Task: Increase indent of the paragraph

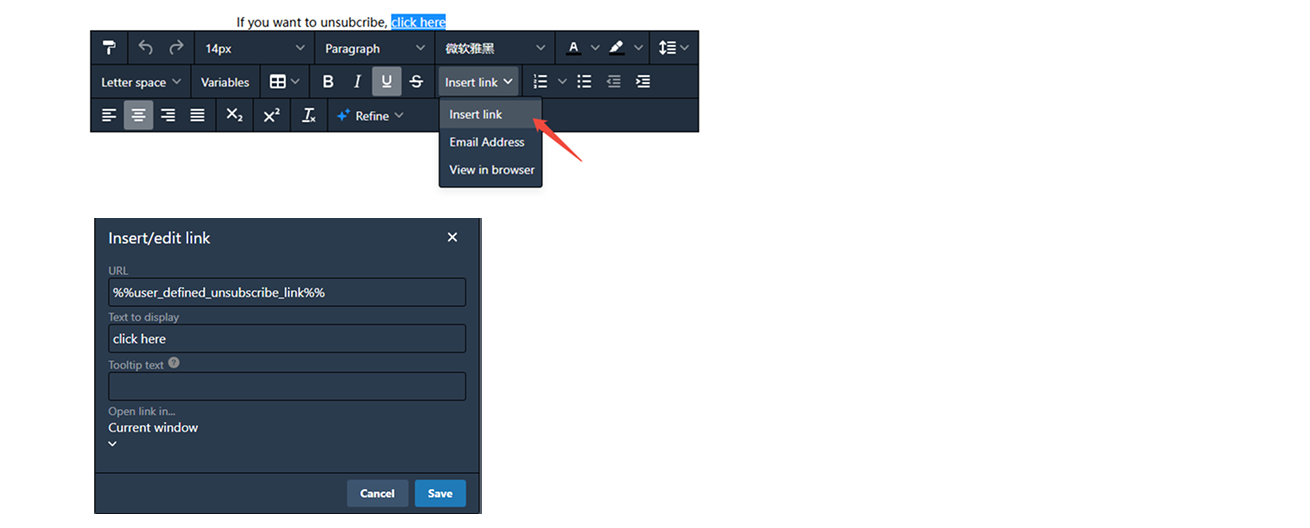Action: coord(643,82)
